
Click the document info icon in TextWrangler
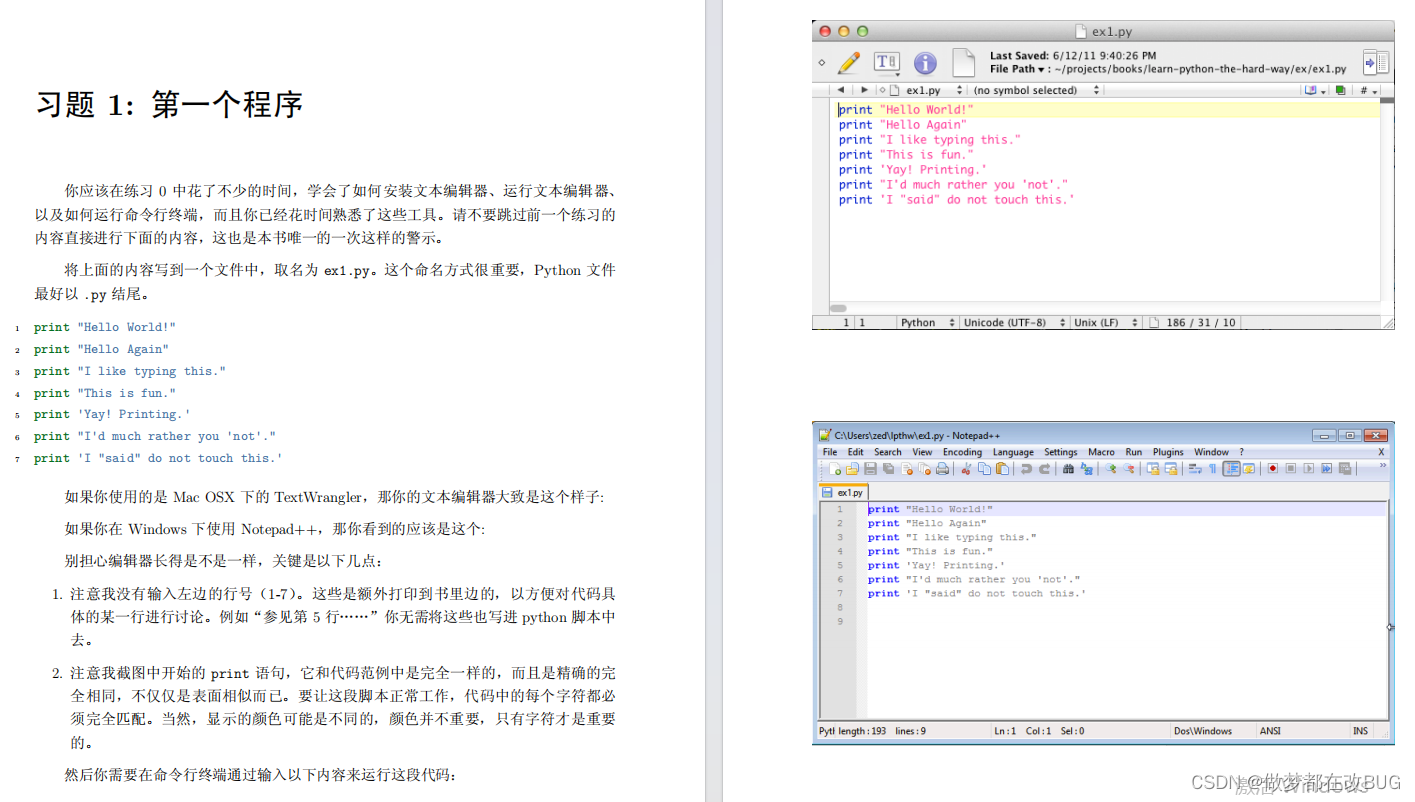tap(925, 63)
